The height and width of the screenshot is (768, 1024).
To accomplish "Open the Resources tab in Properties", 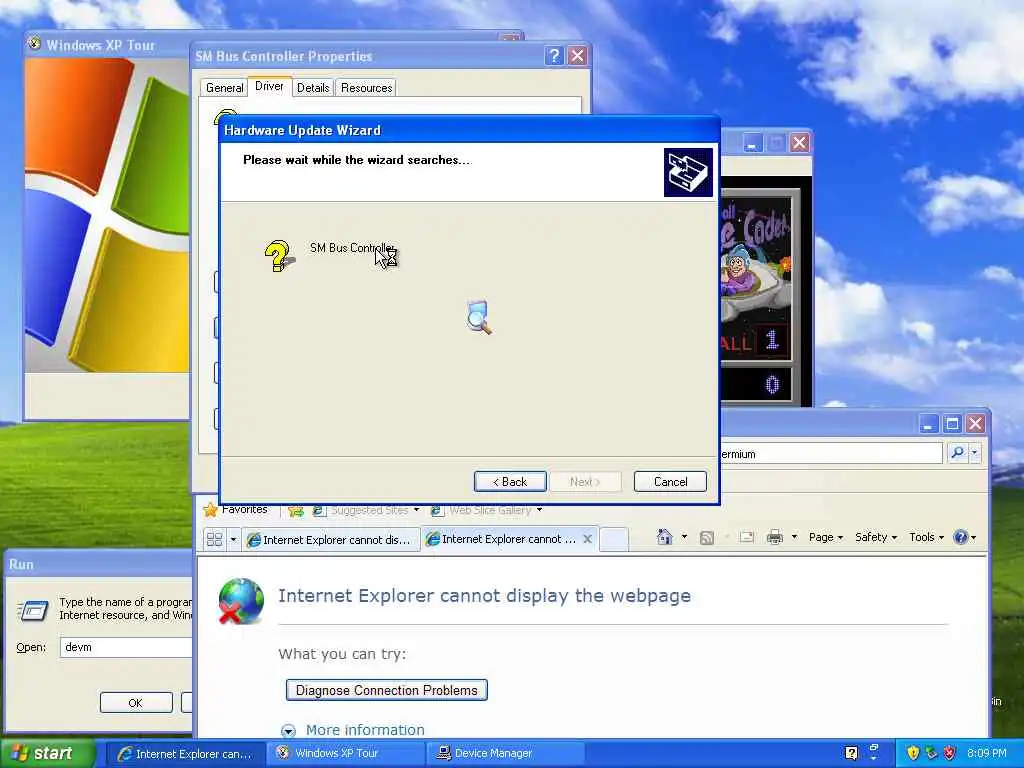I will tap(366, 88).
